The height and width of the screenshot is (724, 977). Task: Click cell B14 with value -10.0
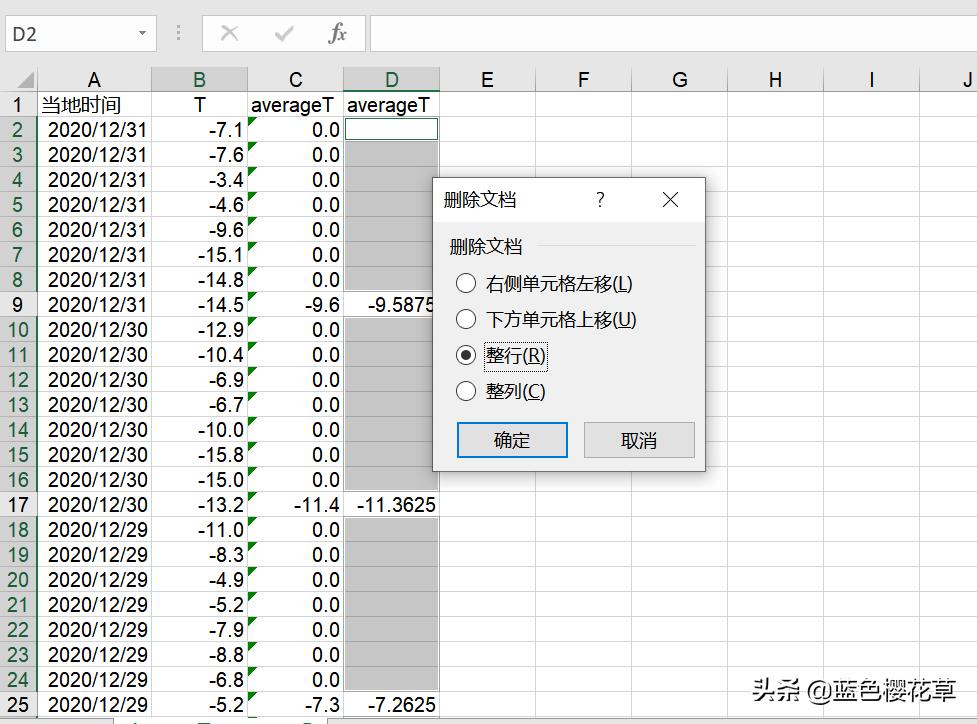199,430
